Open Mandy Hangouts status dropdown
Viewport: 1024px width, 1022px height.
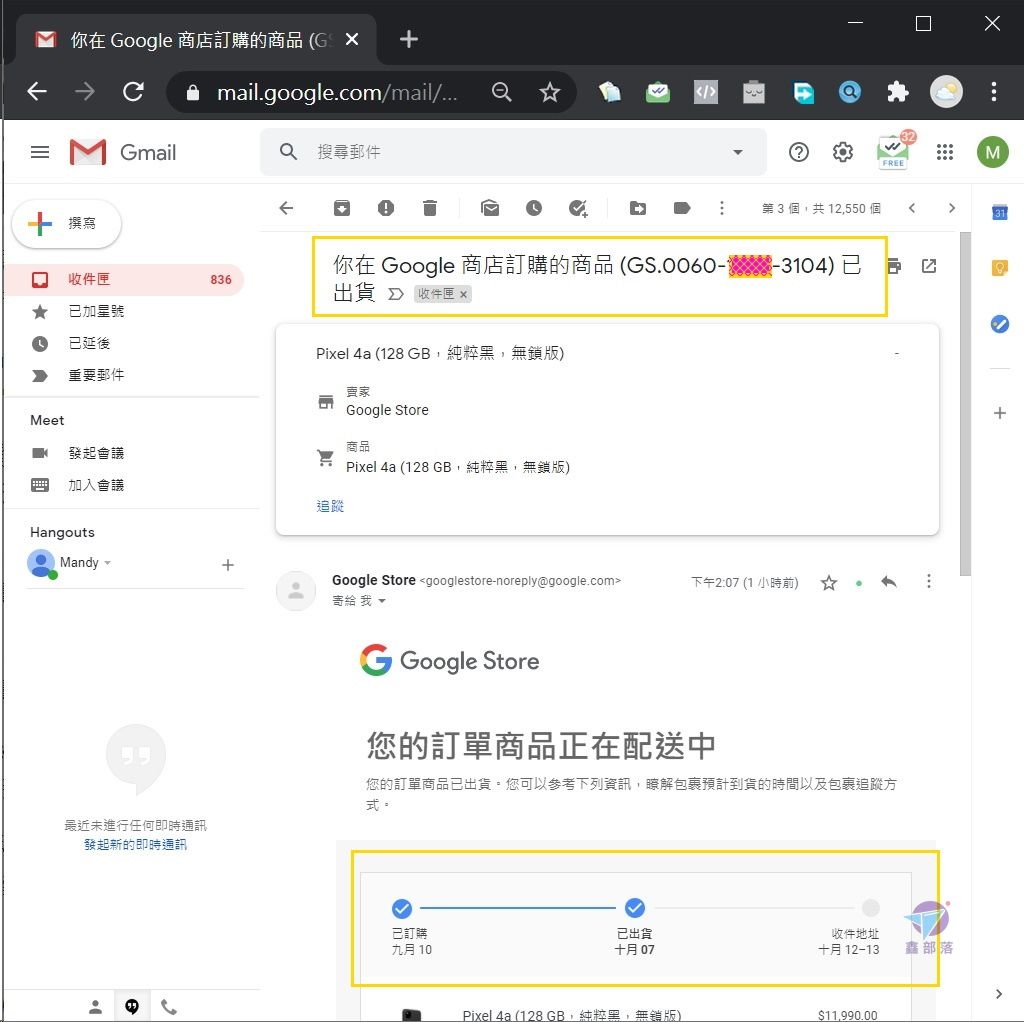pos(107,562)
